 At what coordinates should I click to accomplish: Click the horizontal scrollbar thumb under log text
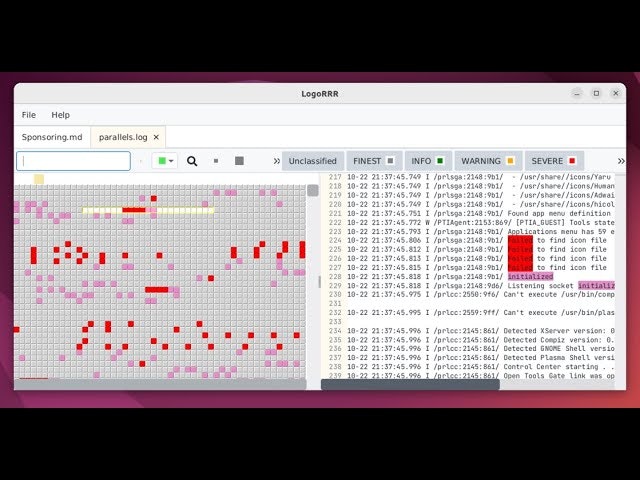coord(410,384)
